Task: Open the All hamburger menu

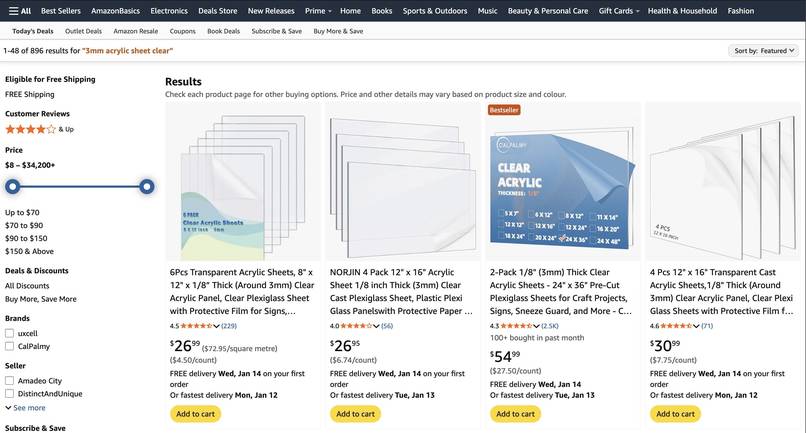Action: click(x=20, y=11)
